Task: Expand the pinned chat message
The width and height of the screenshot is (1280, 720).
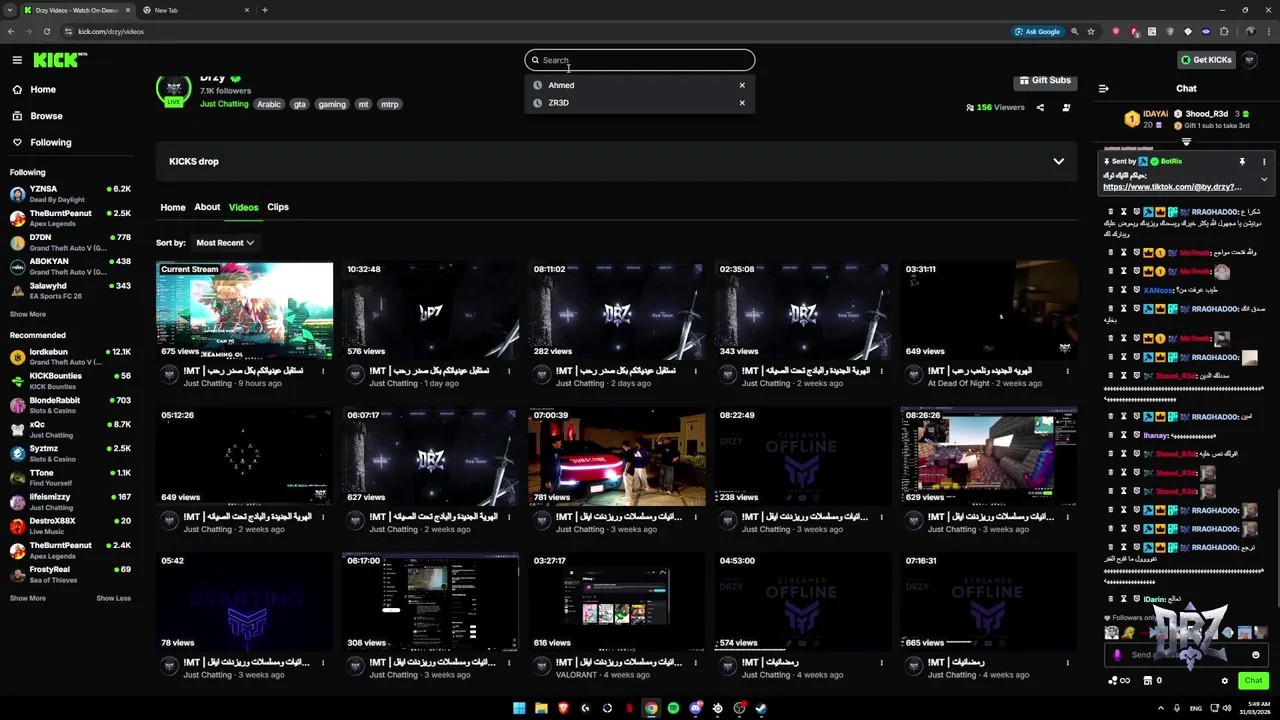Action: point(1264,179)
